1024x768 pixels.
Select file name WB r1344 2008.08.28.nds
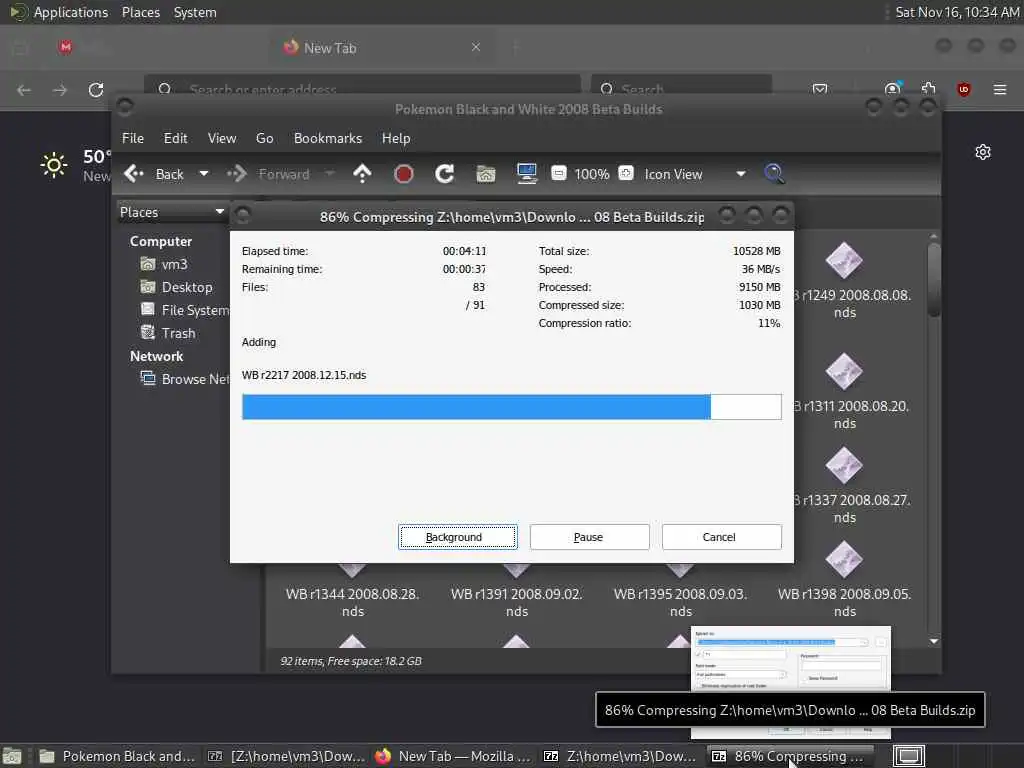click(x=353, y=603)
